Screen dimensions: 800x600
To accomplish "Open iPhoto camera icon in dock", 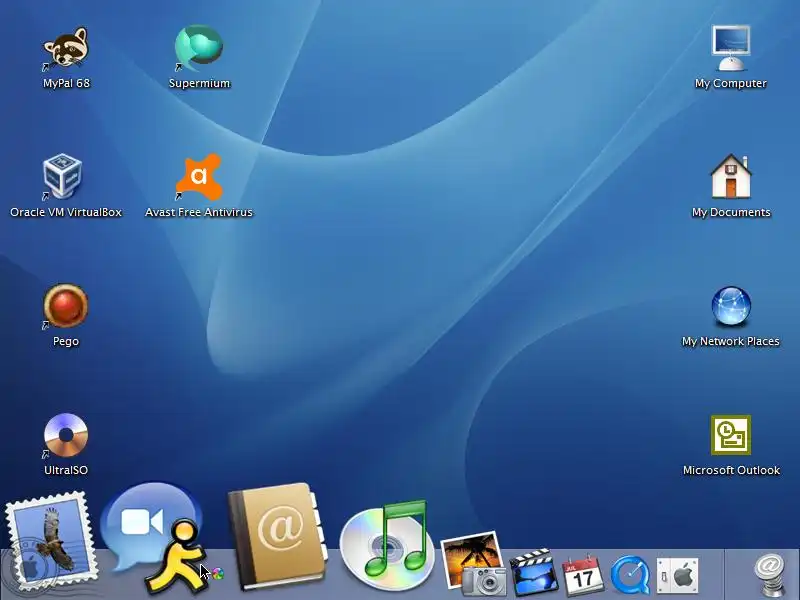I will tap(474, 563).
